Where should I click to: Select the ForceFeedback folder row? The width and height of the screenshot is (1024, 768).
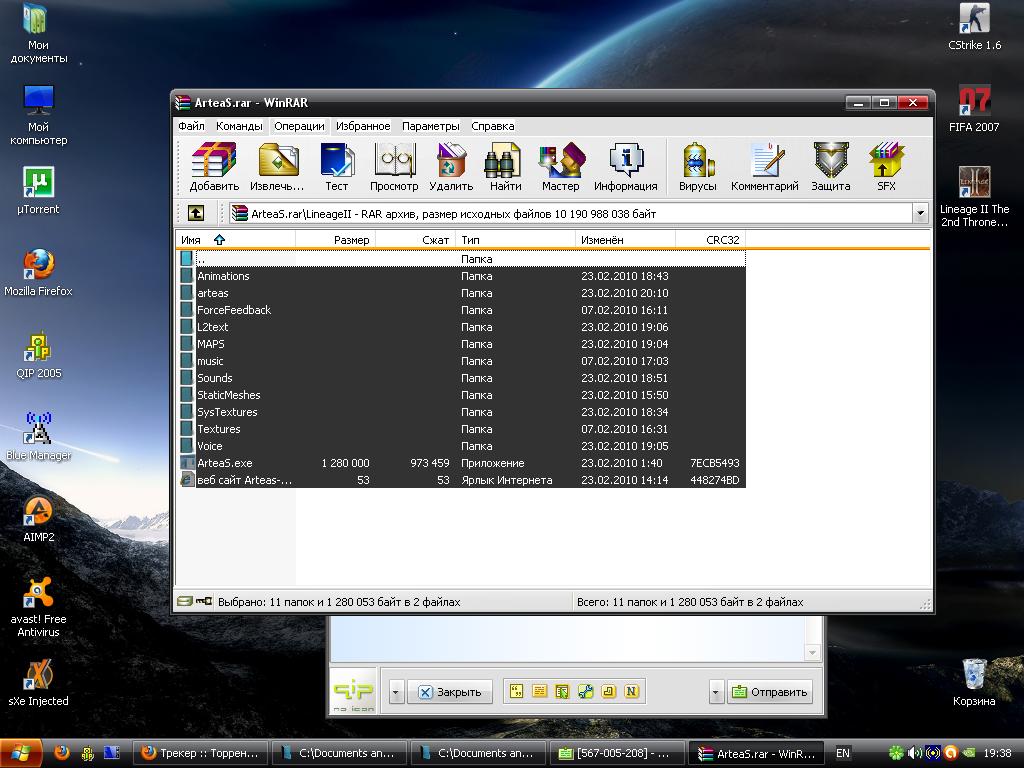pos(462,310)
